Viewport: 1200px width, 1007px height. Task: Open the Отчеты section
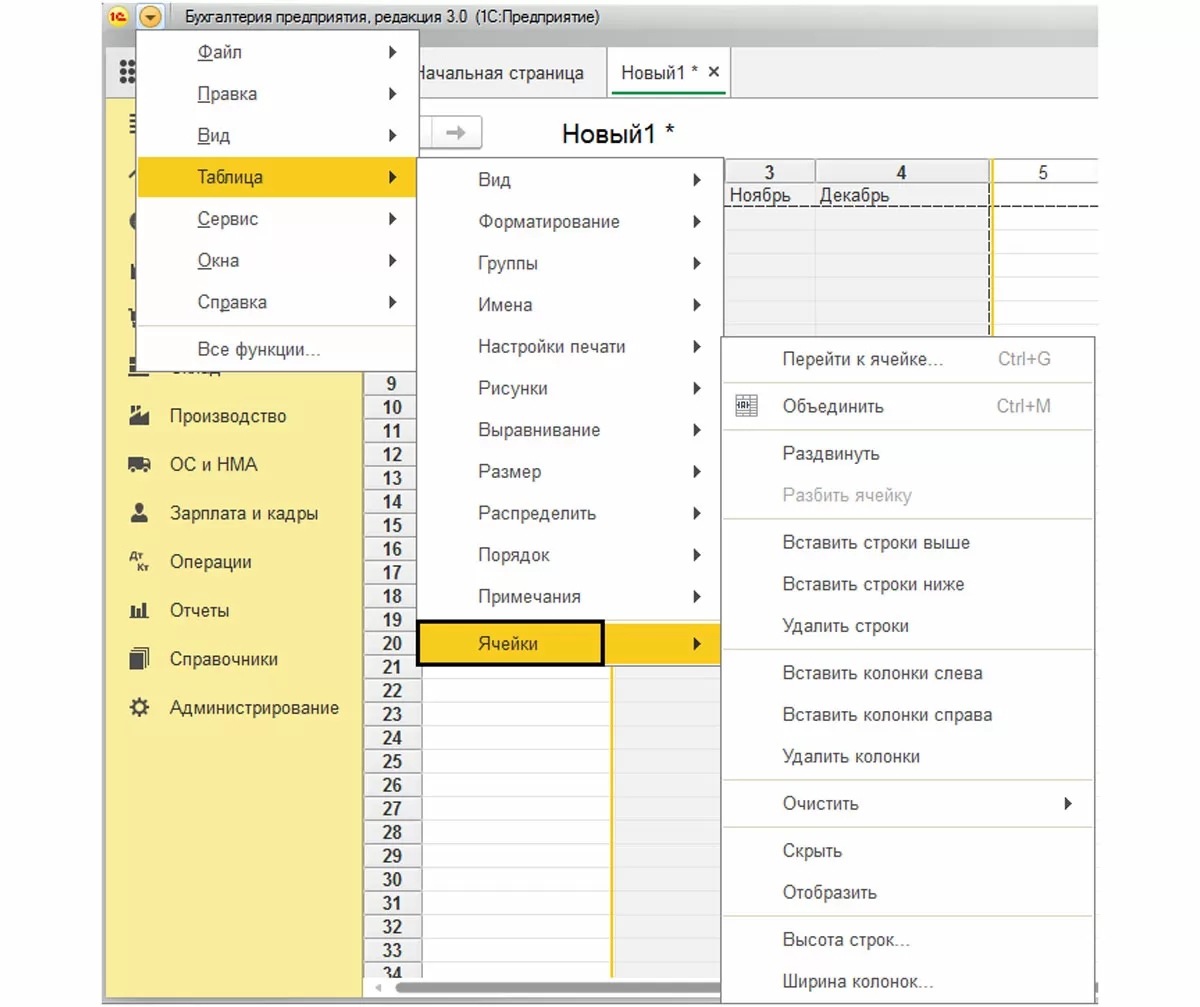[x=200, y=610]
